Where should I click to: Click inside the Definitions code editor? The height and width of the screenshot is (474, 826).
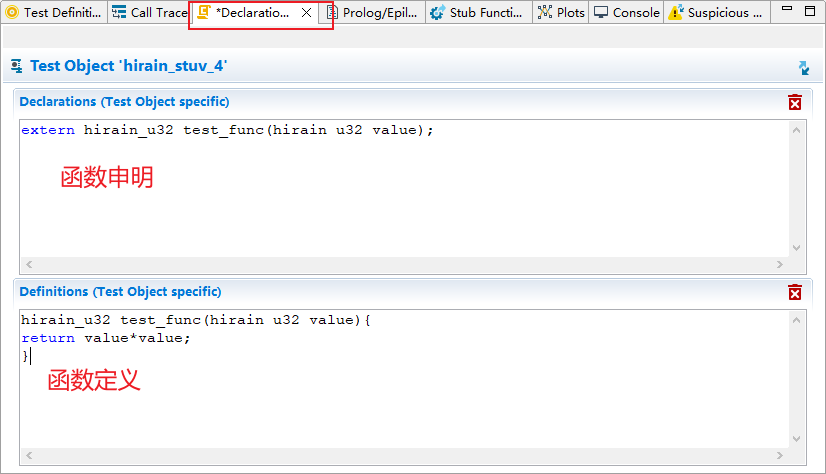404,379
